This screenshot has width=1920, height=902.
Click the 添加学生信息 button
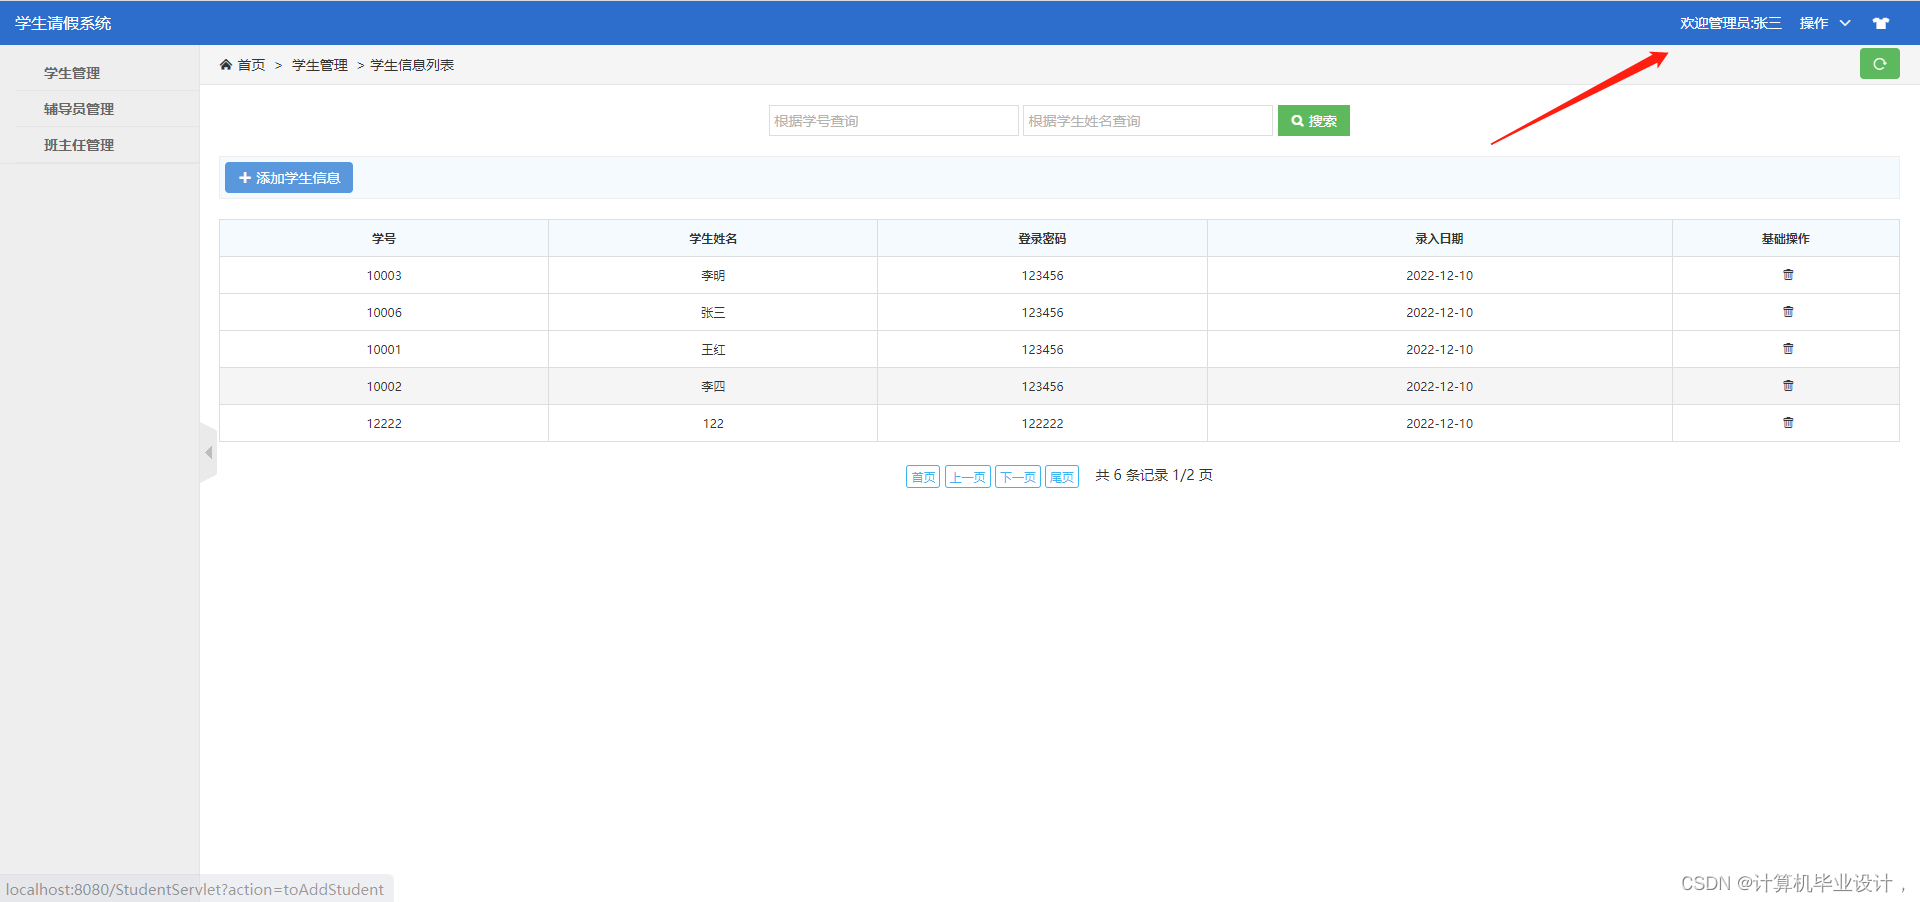tap(289, 177)
